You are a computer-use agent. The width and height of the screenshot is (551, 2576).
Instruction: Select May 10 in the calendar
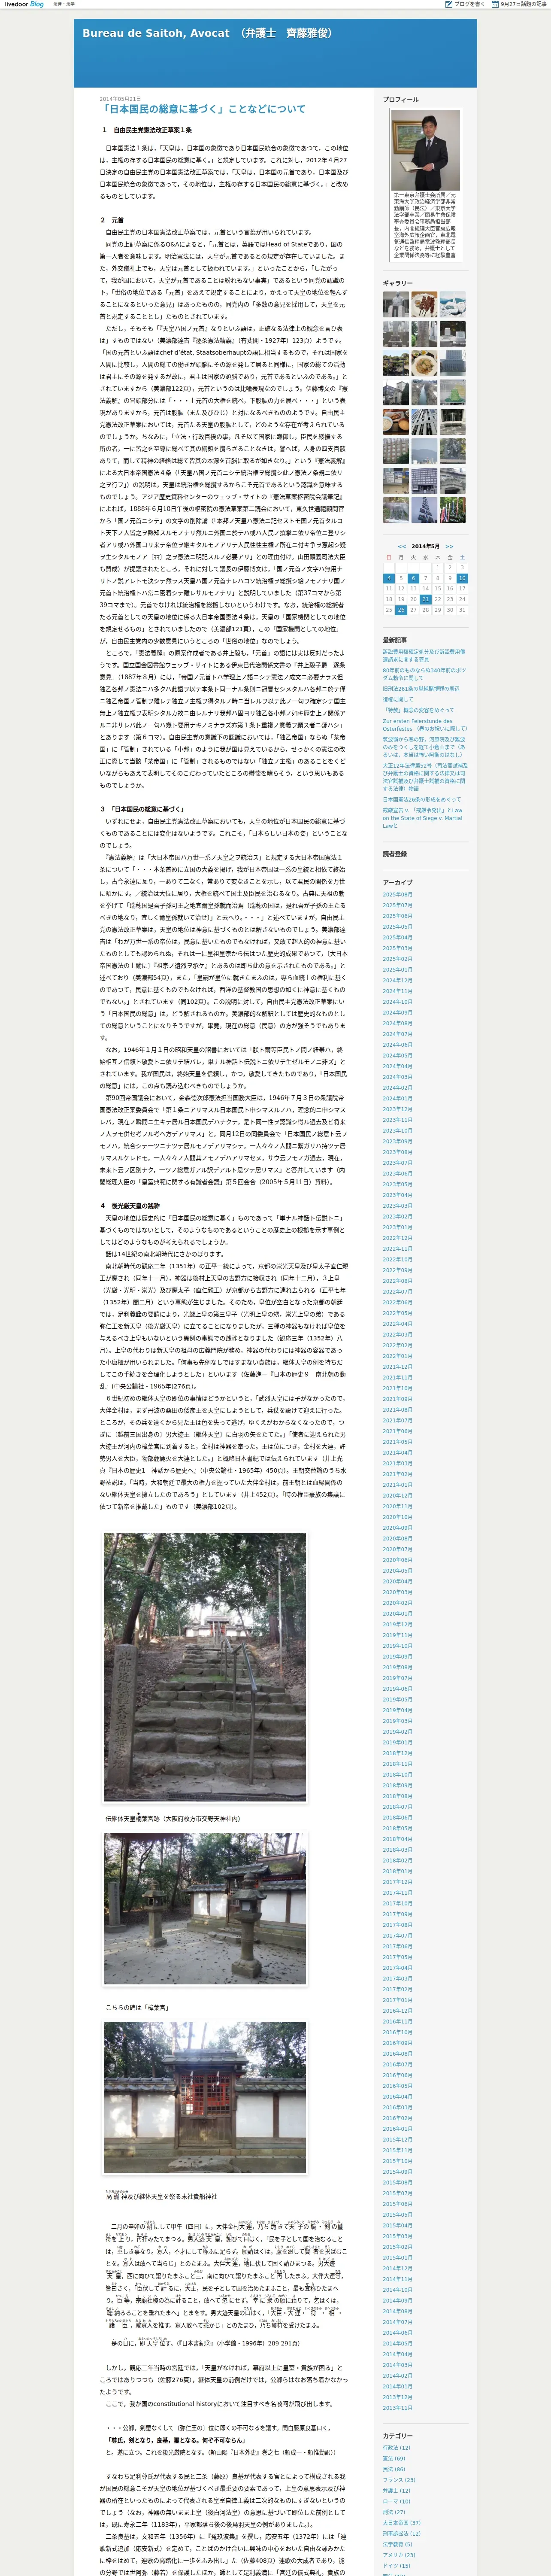(x=462, y=578)
